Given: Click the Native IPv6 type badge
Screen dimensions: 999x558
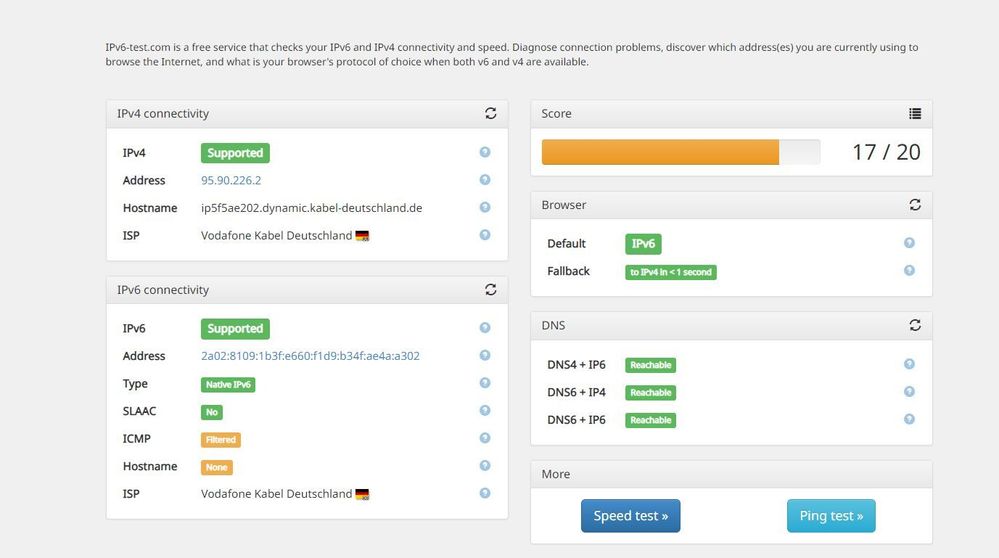Looking at the screenshot, I should [228, 384].
